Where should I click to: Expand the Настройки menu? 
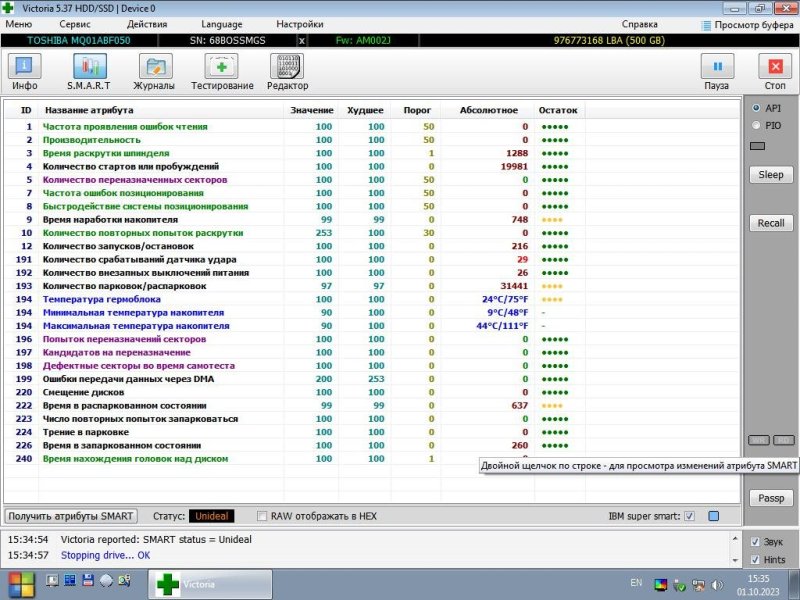299,23
